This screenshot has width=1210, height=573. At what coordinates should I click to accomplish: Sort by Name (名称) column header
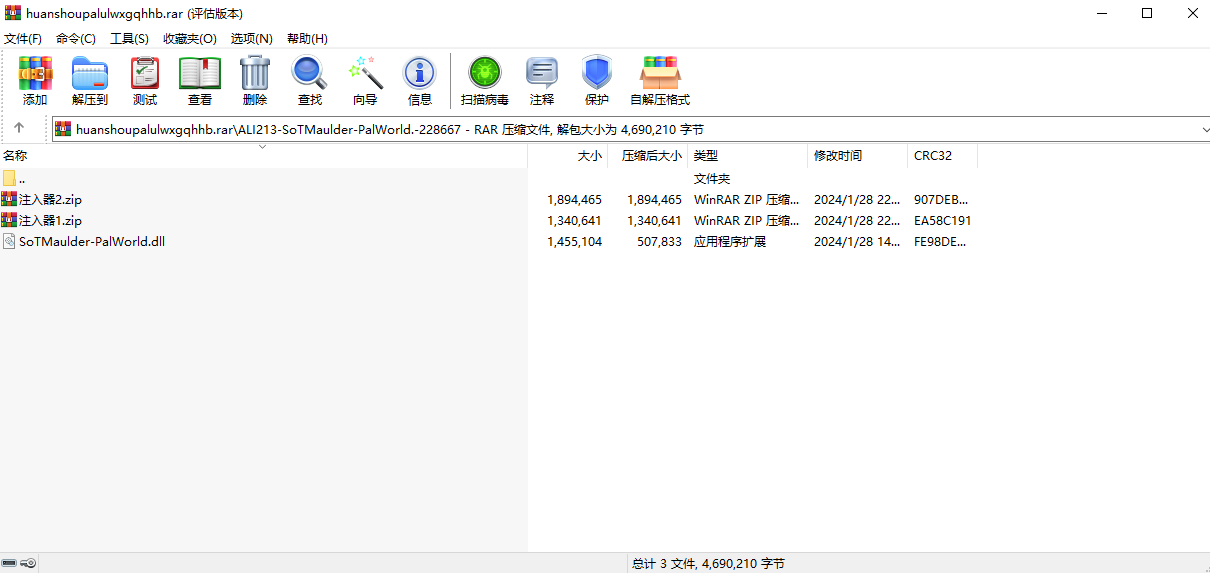[x=264, y=156]
